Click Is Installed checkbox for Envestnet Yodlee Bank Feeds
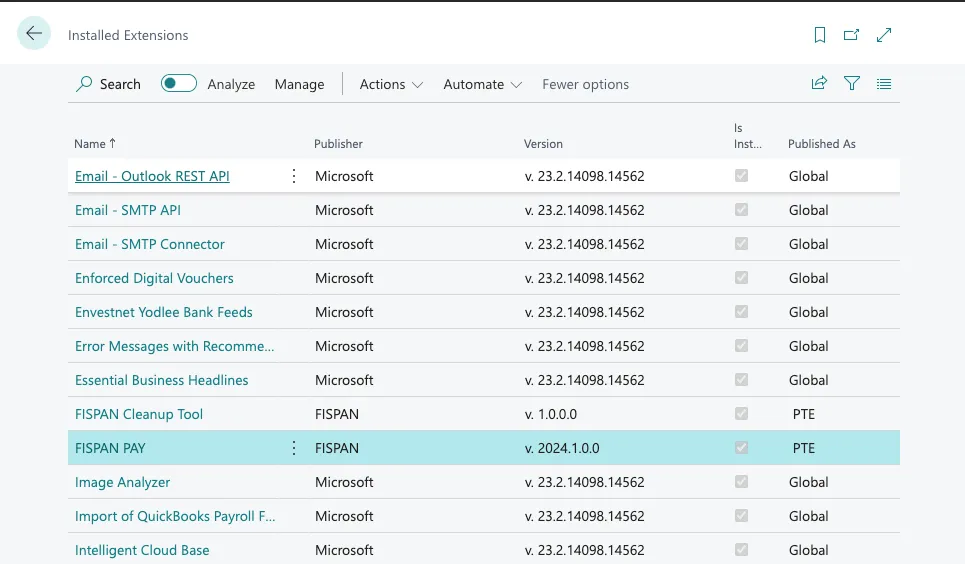 [x=741, y=312]
